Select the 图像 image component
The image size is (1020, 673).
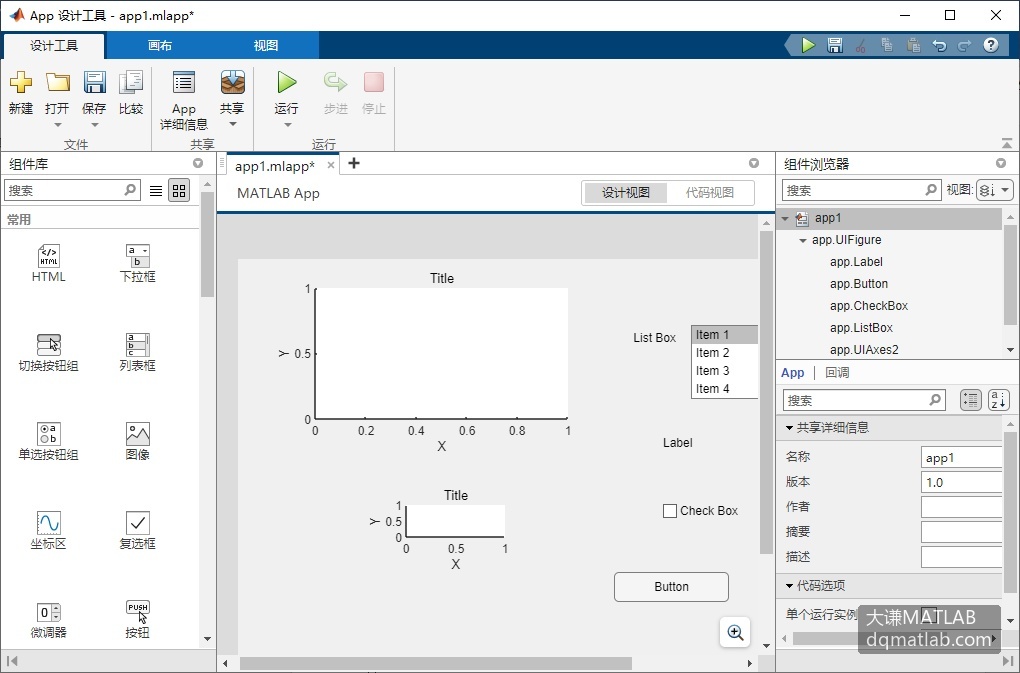[137, 442]
